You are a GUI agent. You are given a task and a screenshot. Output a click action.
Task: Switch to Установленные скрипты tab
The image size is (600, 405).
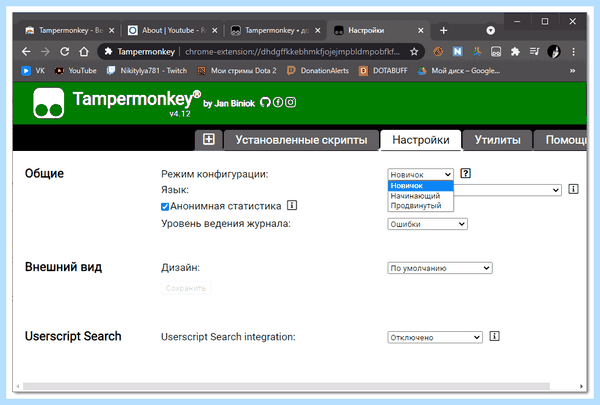pos(301,140)
